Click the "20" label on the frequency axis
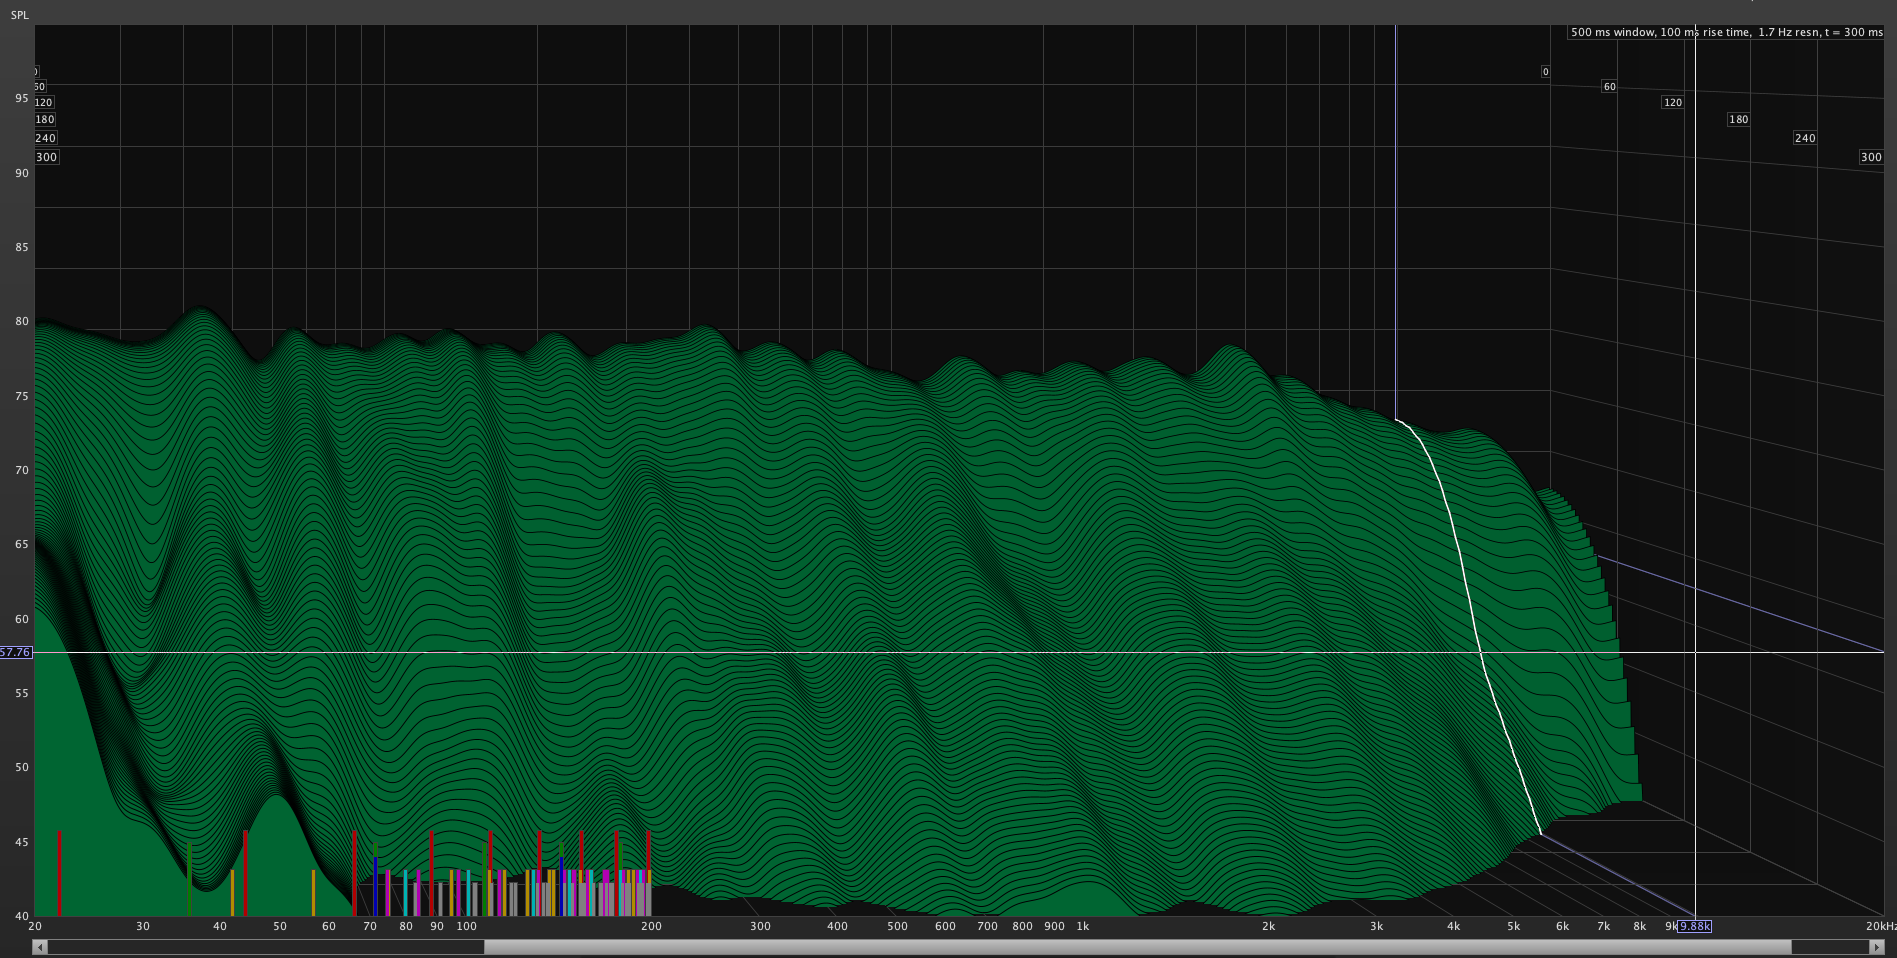This screenshot has height=958, width=1897. point(35,926)
